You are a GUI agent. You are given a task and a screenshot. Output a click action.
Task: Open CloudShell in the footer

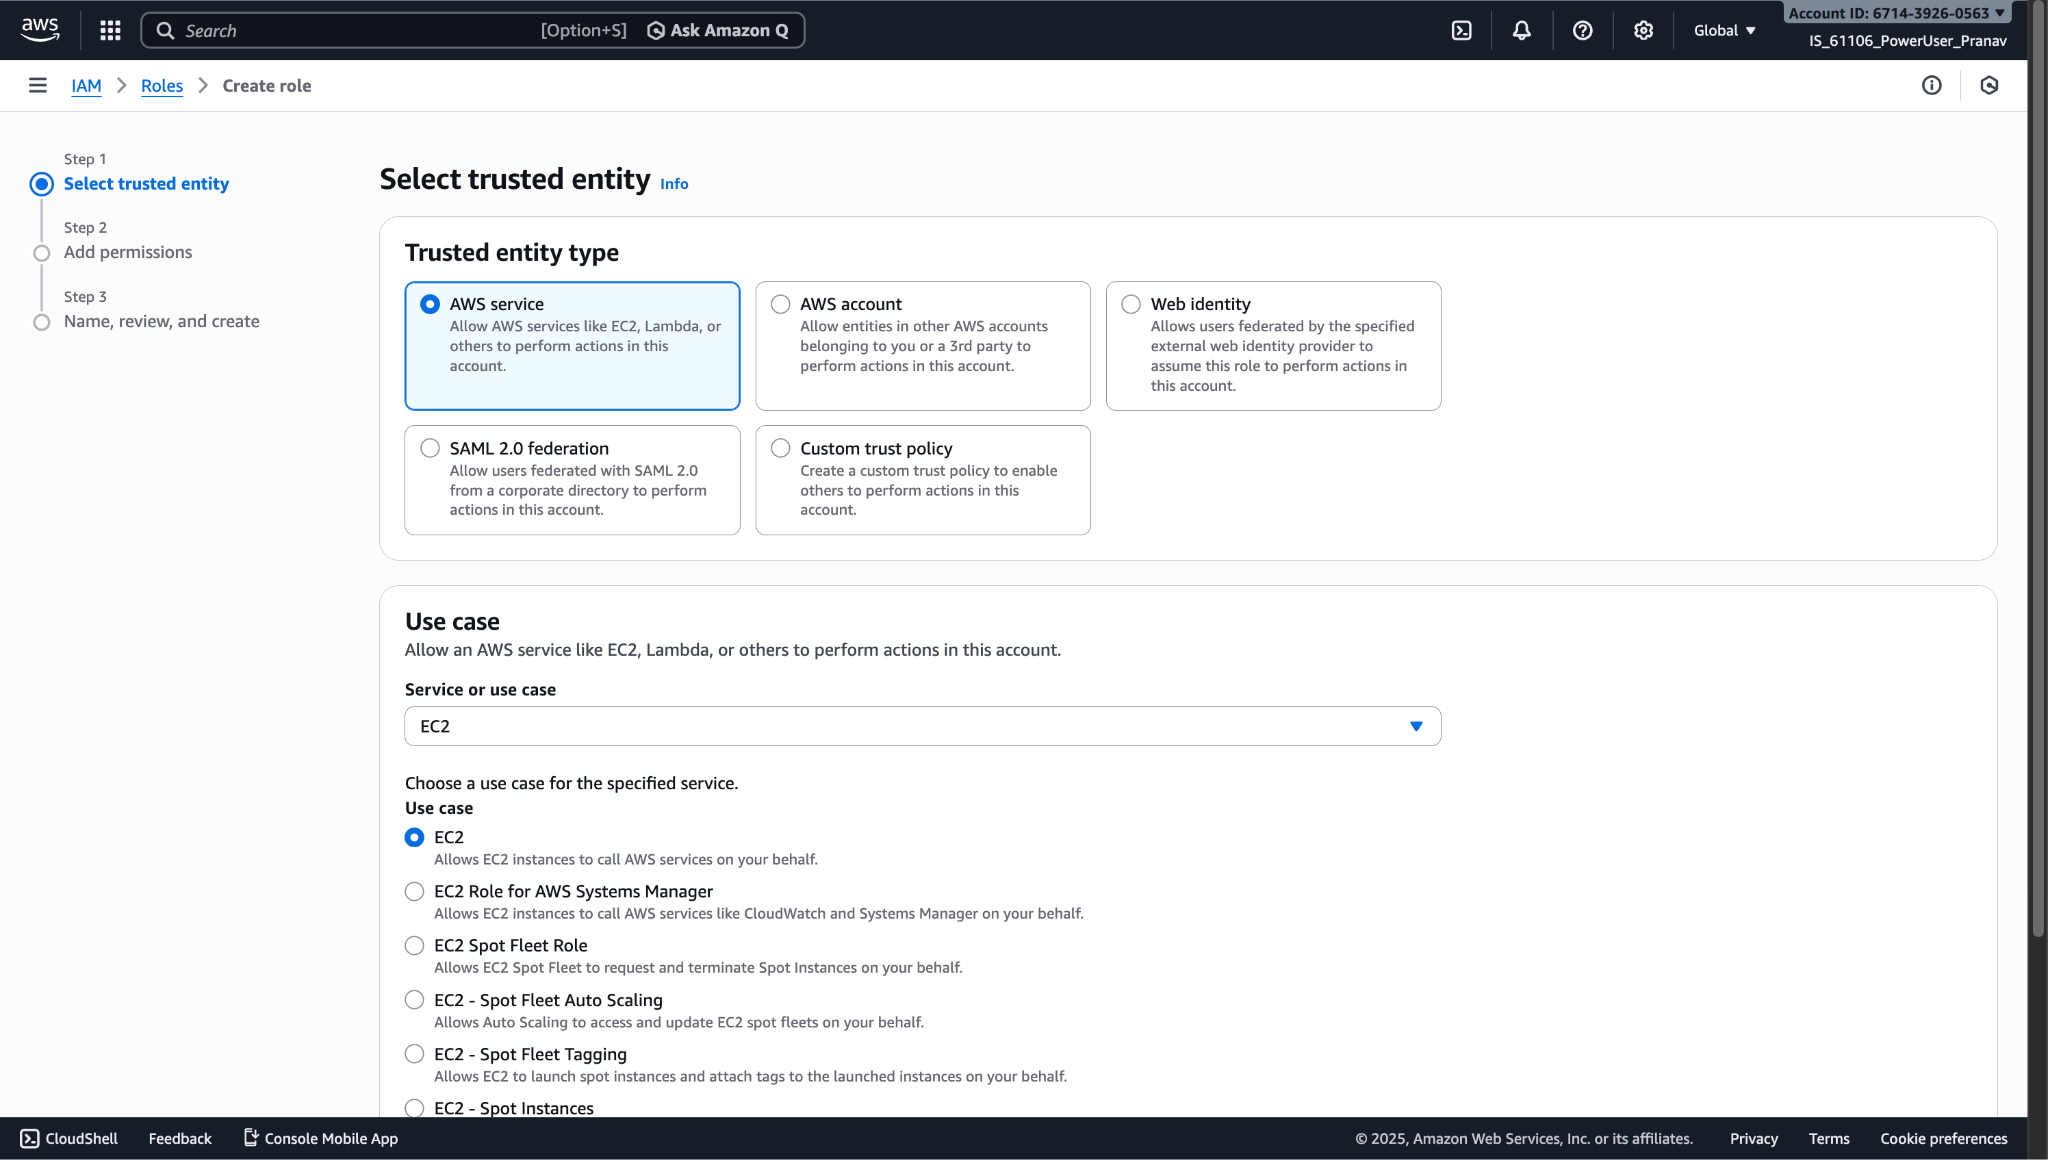(x=69, y=1139)
